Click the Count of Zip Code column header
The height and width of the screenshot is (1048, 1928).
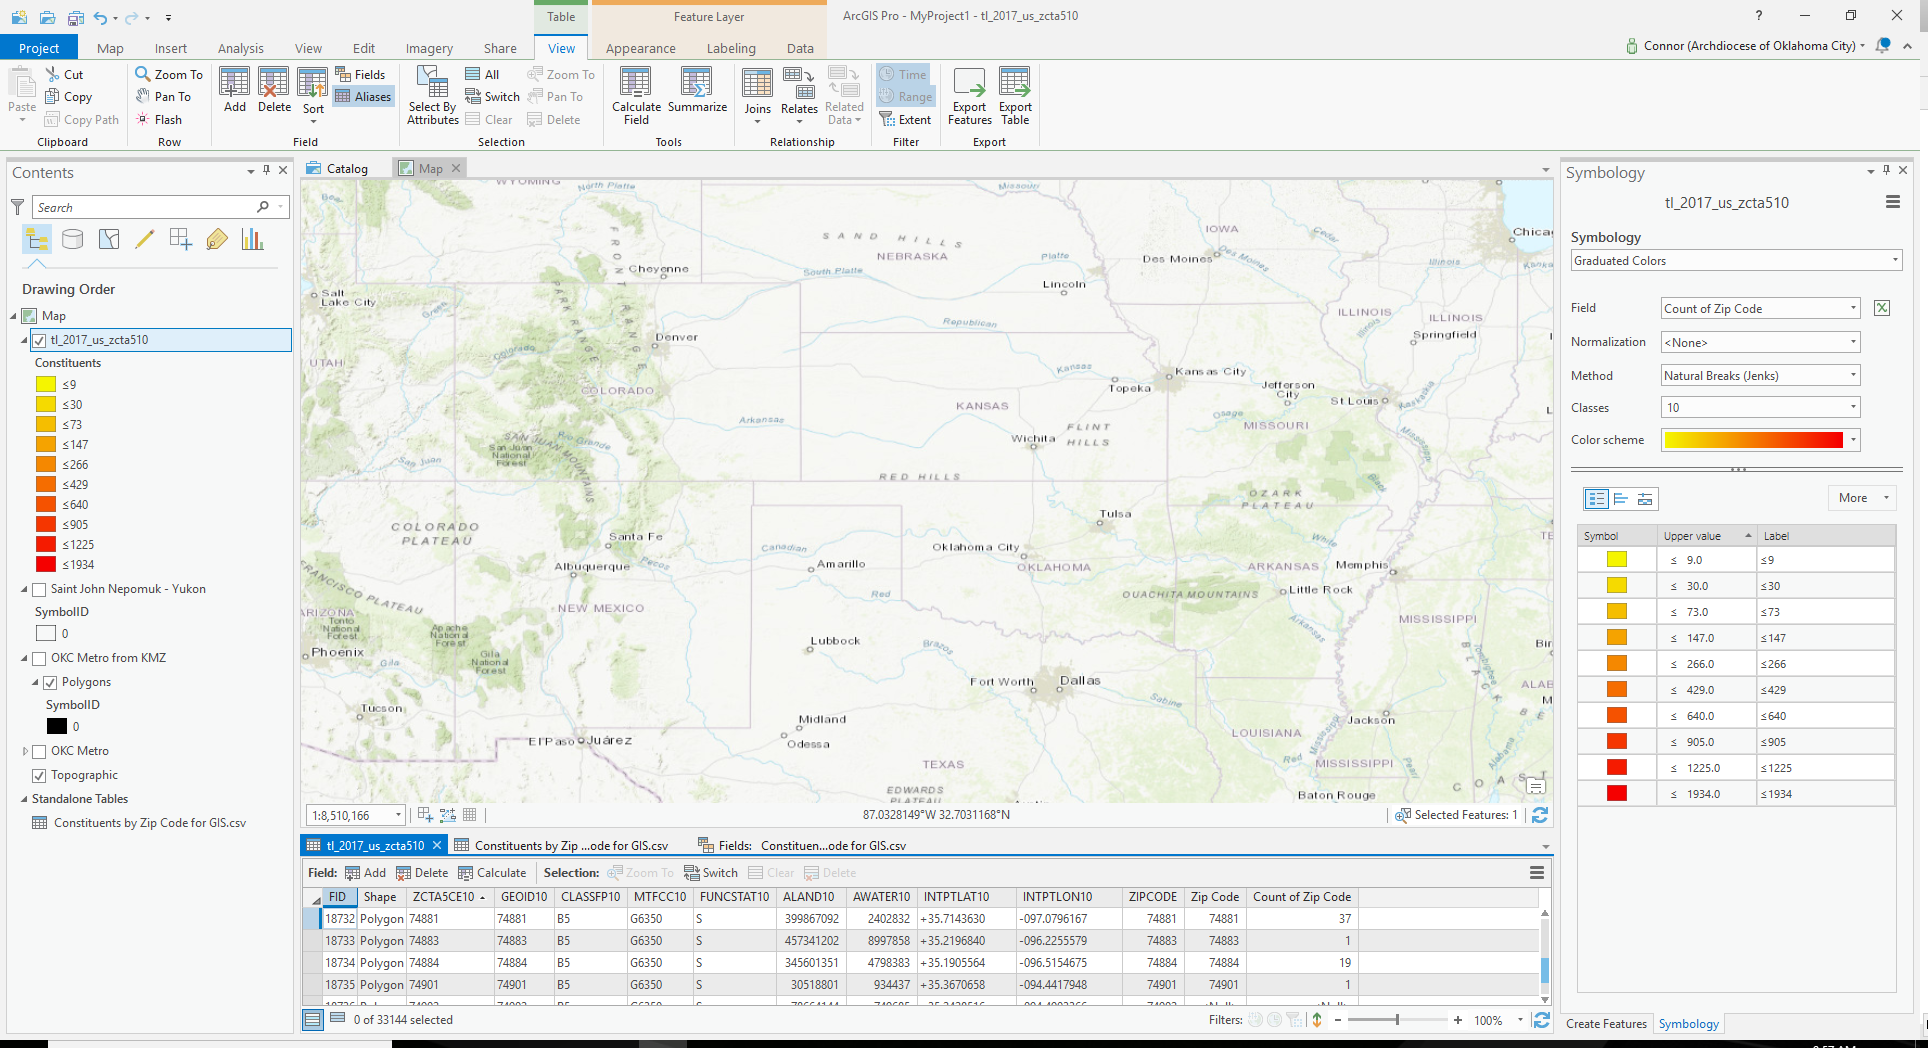(x=1301, y=897)
